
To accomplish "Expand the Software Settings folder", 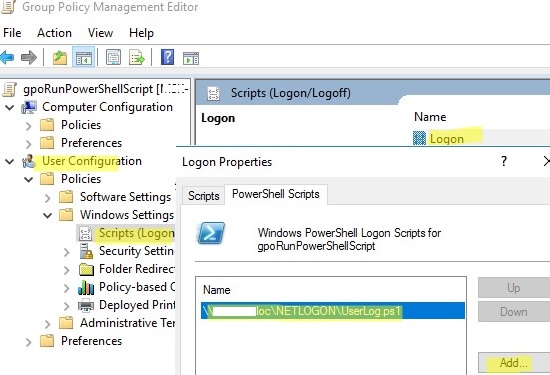I will click(48, 197).
